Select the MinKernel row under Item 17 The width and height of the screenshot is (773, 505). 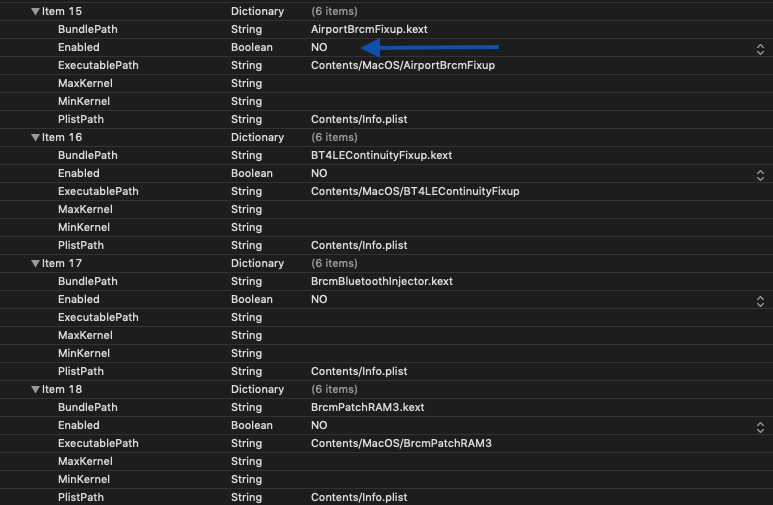click(84, 353)
